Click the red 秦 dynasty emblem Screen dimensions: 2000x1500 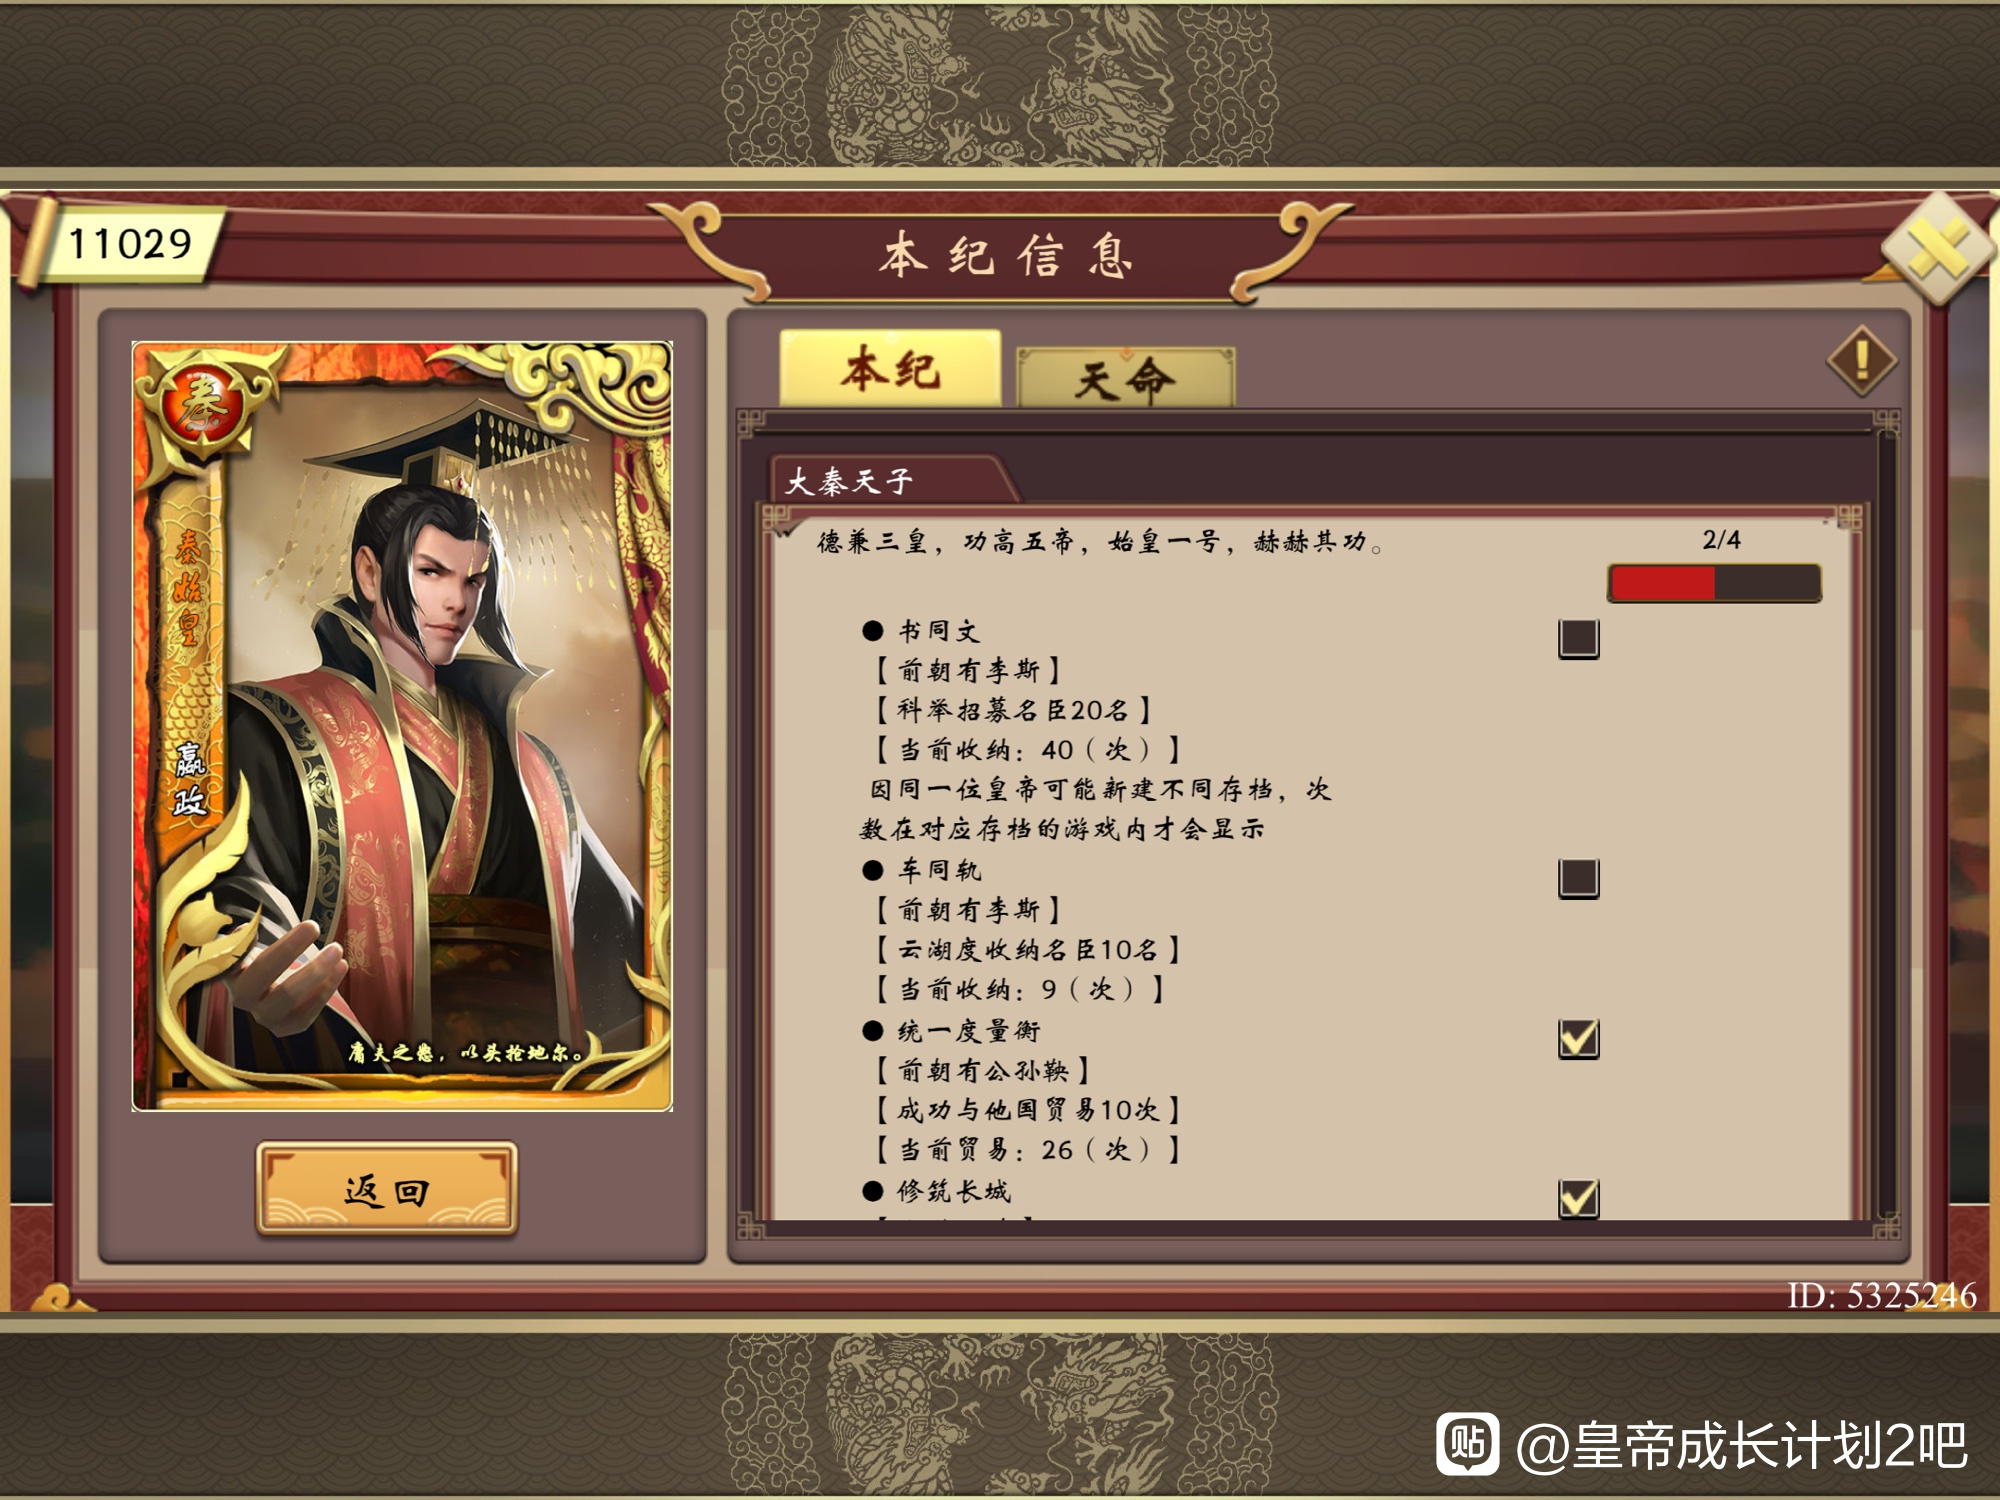tap(203, 406)
